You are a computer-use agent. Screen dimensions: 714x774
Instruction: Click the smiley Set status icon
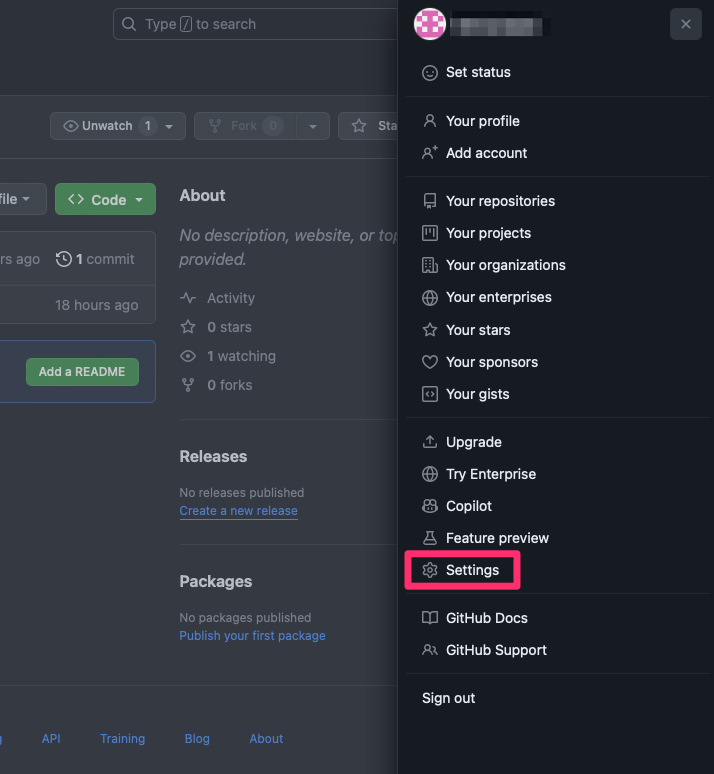[x=430, y=73]
